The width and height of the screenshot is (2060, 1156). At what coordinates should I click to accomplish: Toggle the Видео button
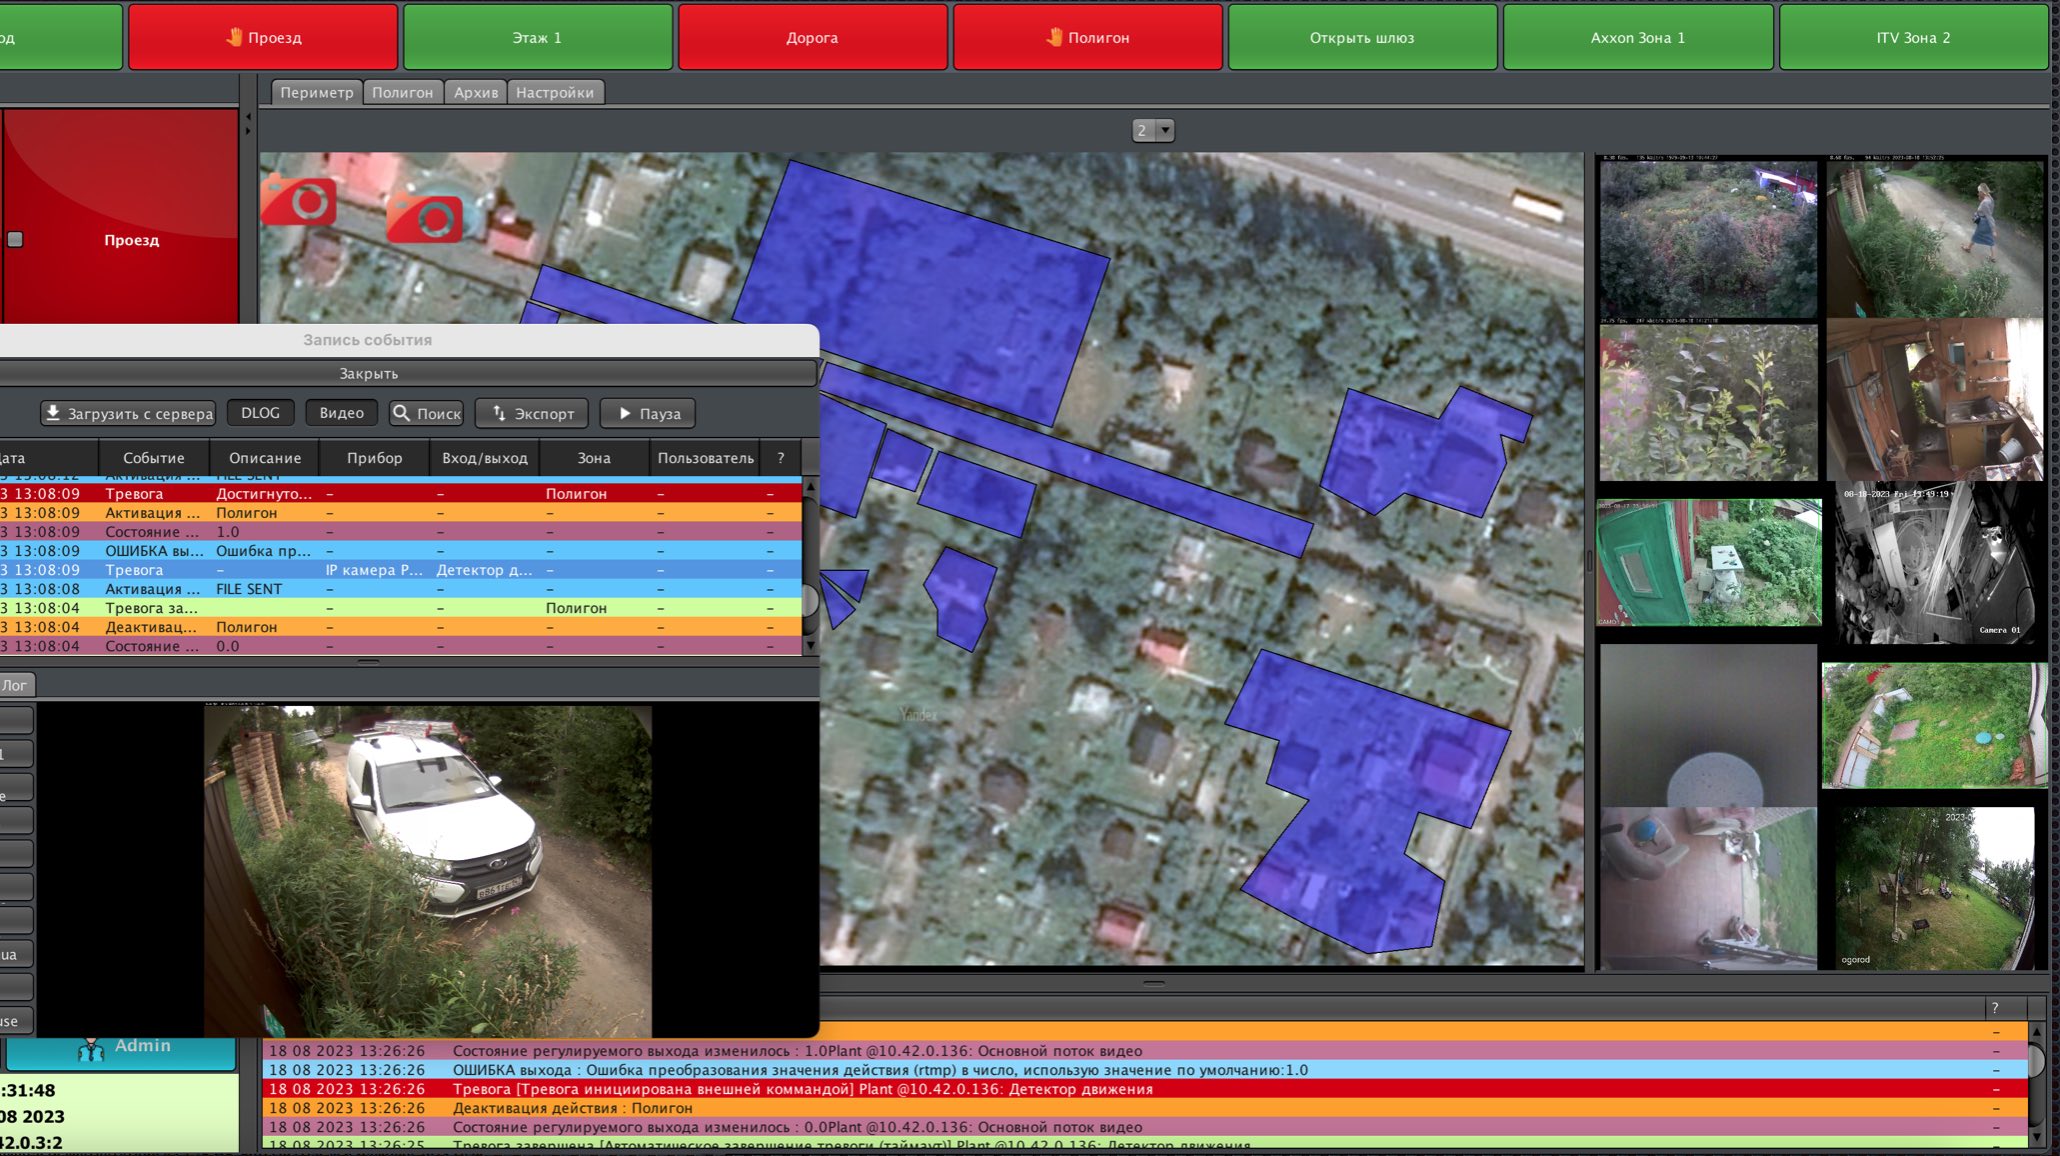341,413
